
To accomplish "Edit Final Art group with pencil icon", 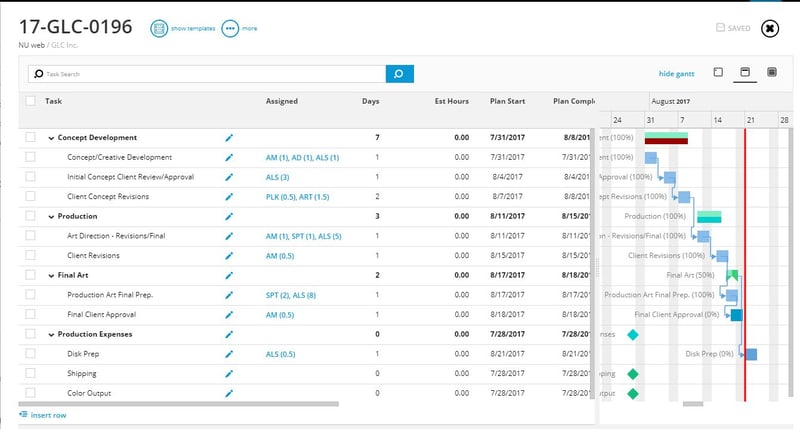I will (229, 275).
